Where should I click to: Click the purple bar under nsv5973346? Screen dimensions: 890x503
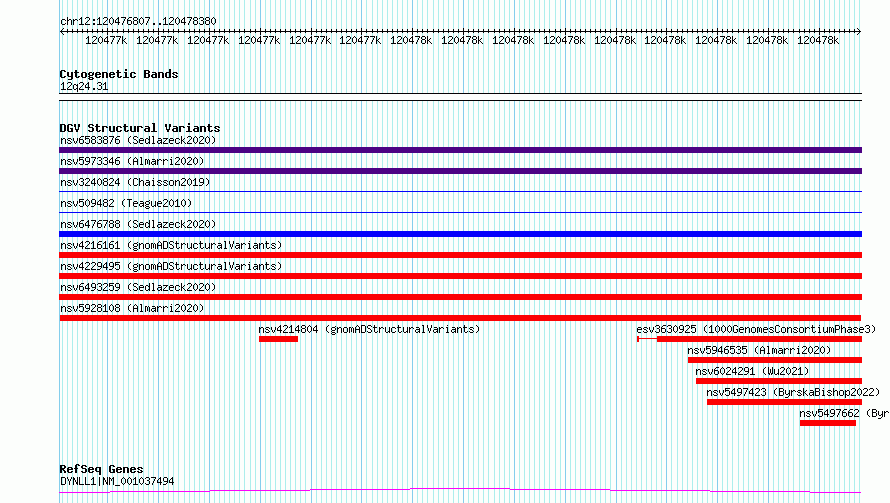coord(460,171)
